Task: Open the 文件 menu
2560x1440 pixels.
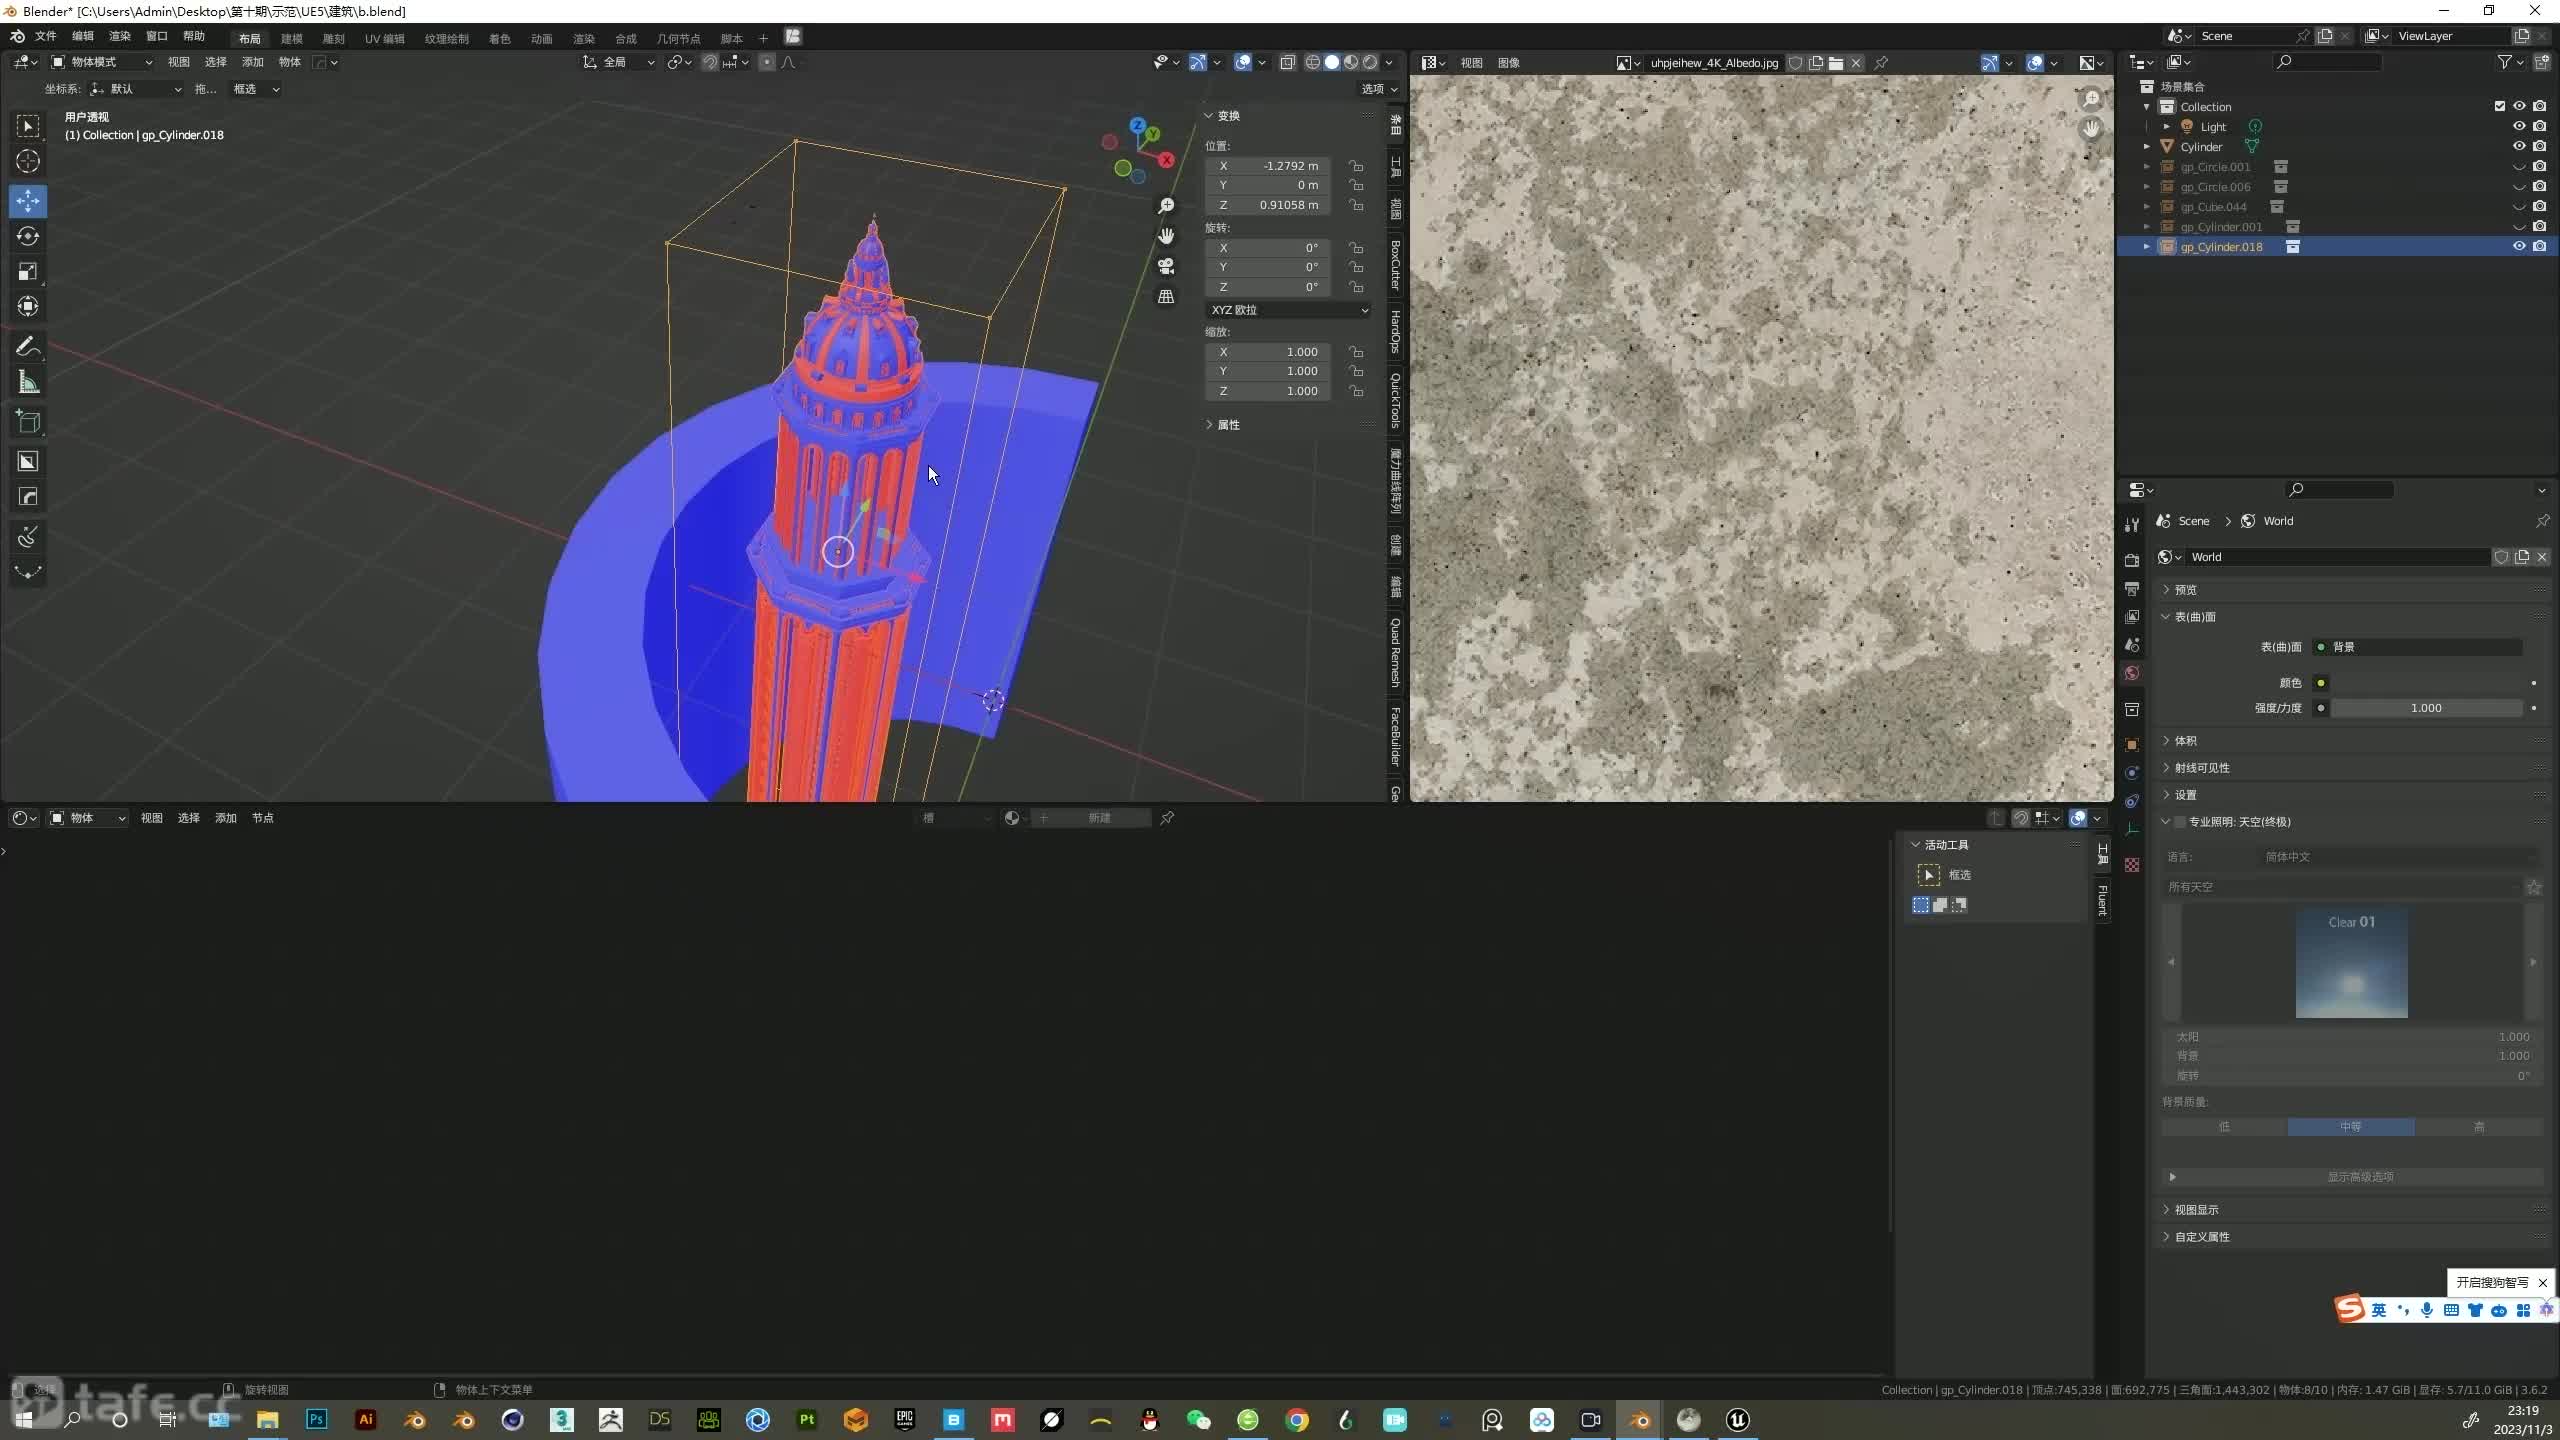Action: click(46, 36)
